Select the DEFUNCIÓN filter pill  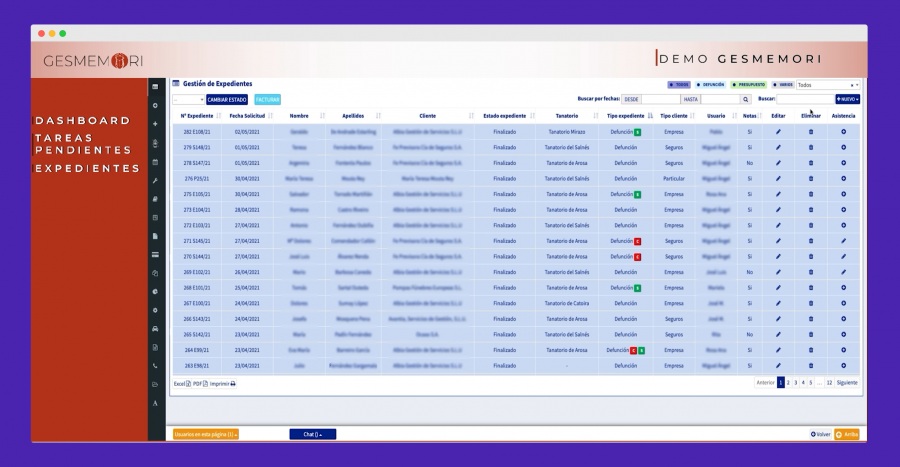coord(711,85)
